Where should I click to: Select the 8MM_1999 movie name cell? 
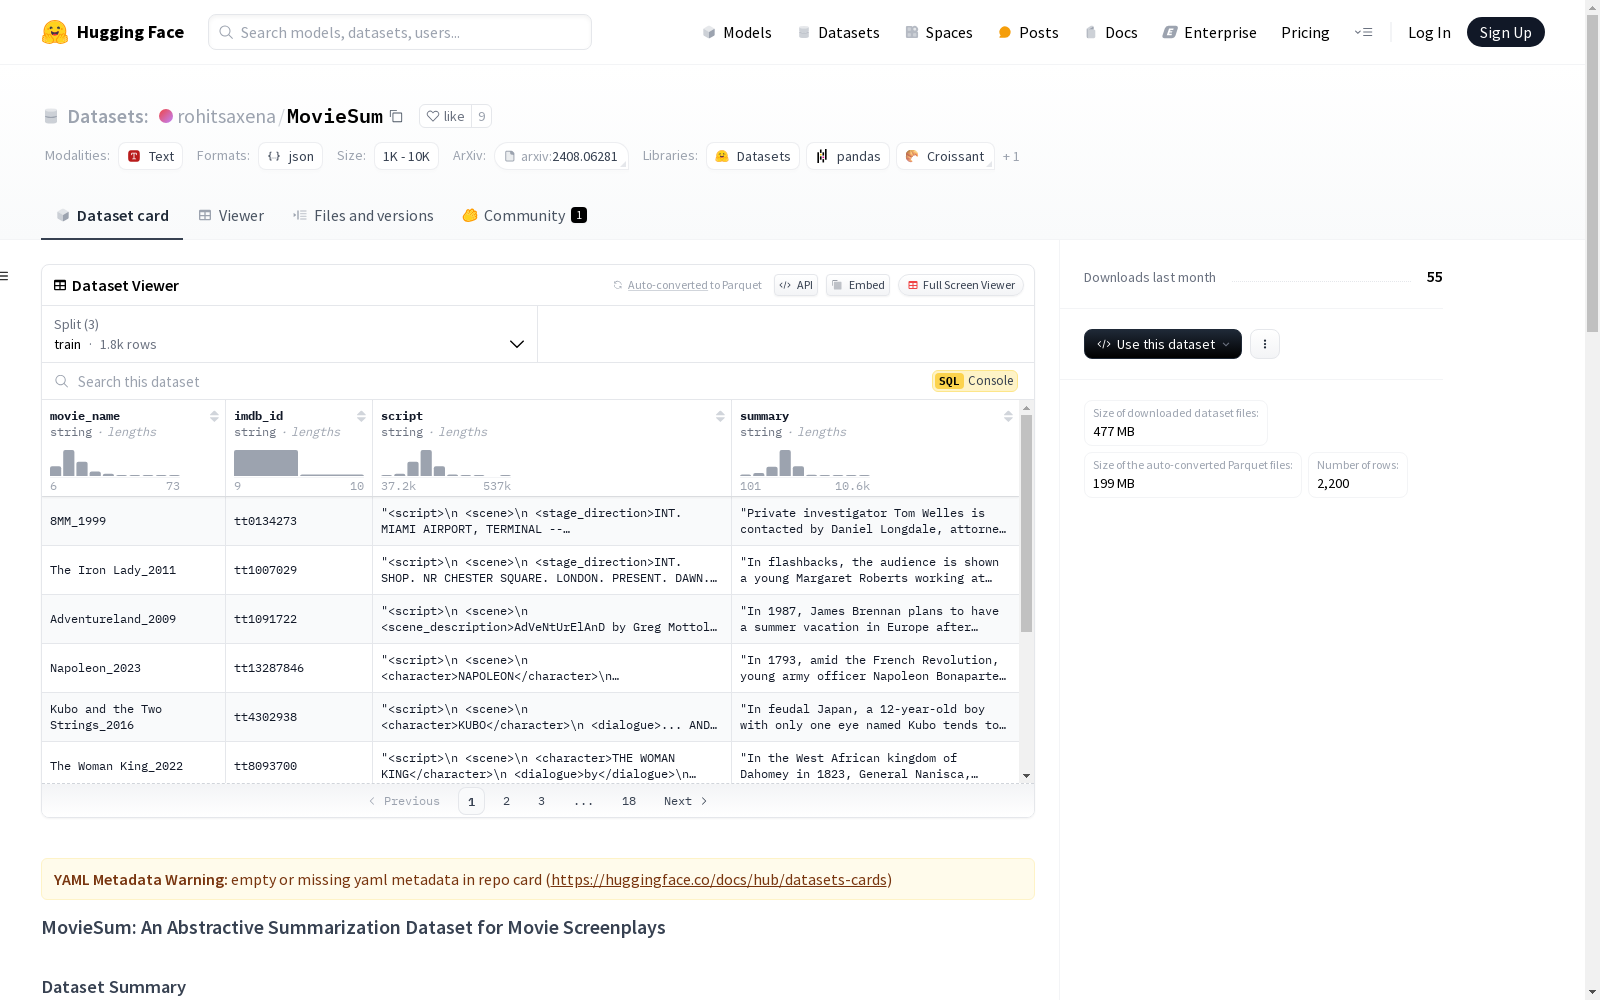point(134,521)
